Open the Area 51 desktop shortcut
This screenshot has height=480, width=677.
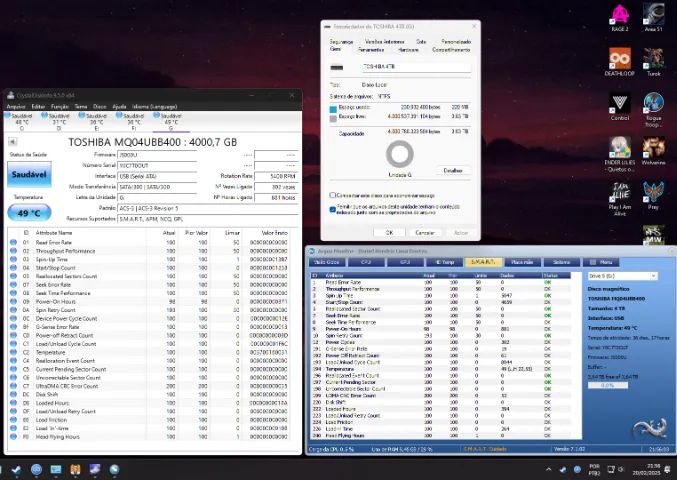coord(653,17)
